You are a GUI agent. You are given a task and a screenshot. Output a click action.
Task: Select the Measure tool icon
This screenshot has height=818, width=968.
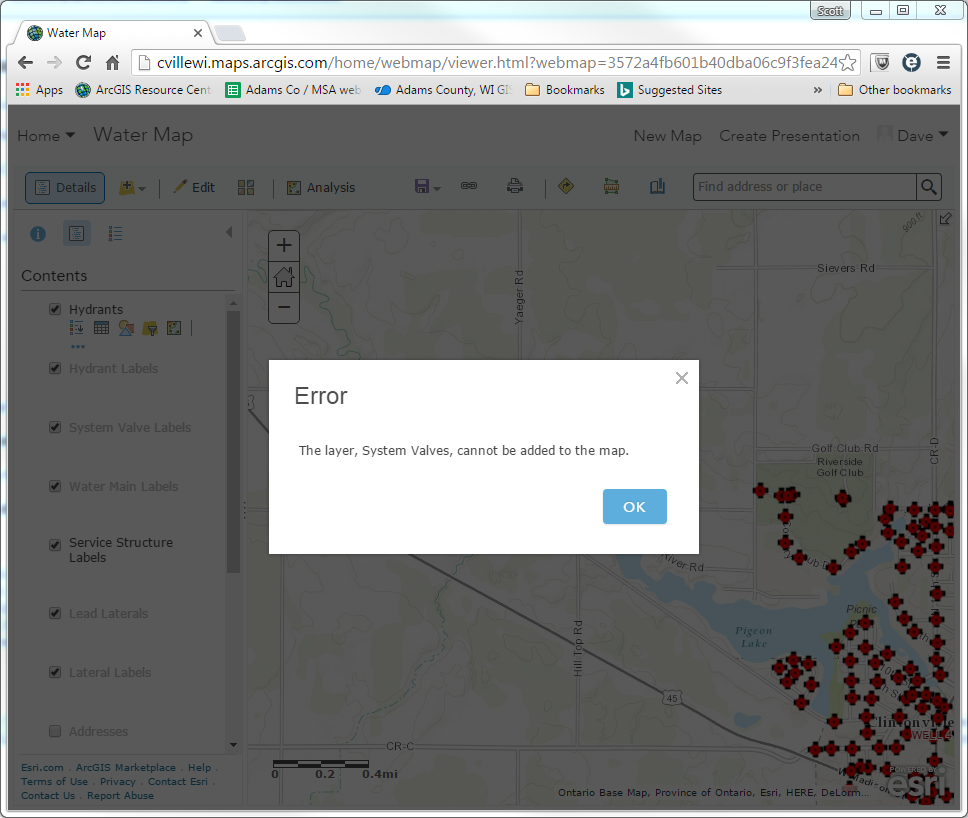(x=611, y=186)
